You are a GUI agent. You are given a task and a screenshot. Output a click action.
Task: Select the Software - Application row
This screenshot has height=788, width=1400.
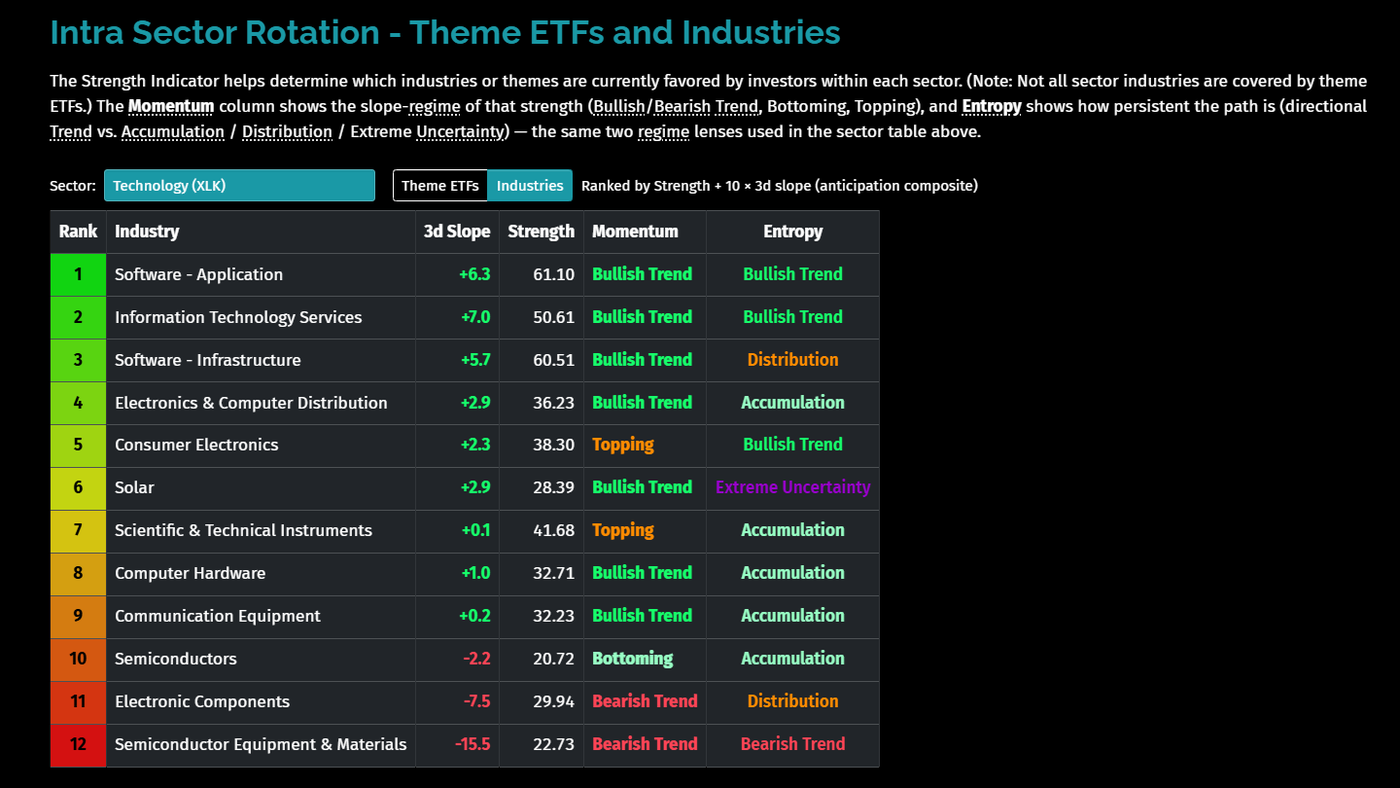[x=465, y=274]
